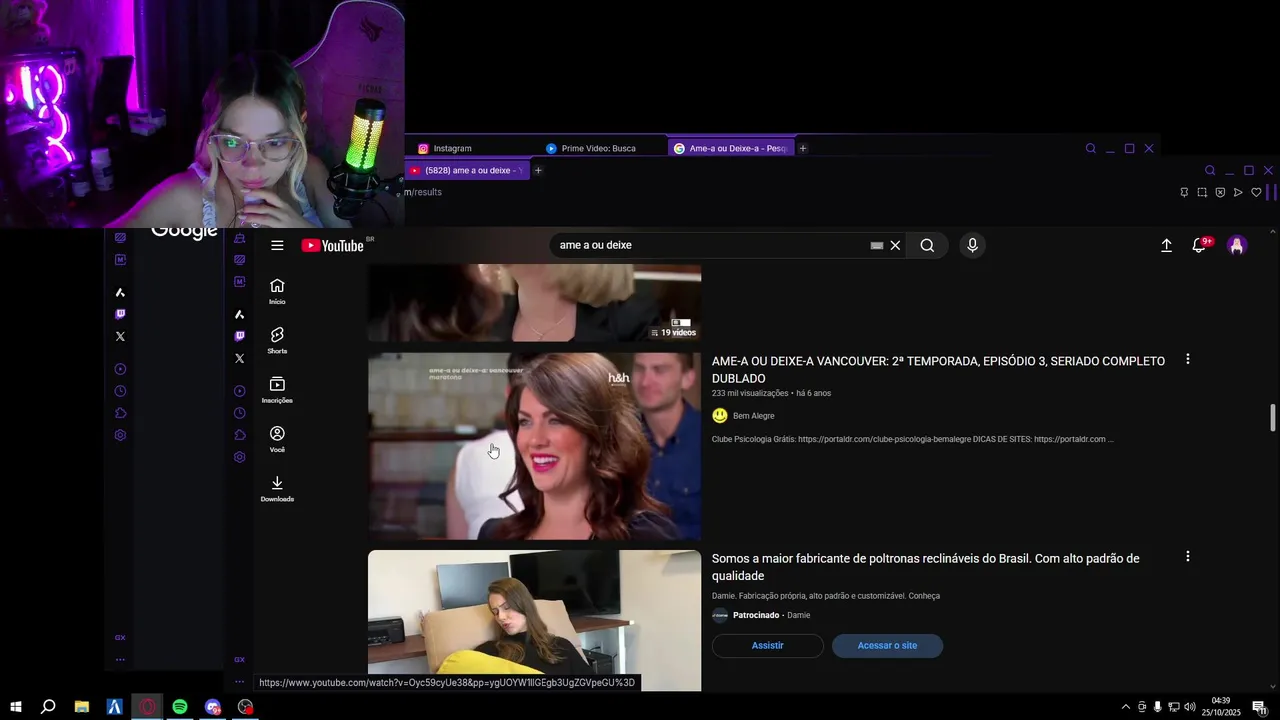
Task: Open the Windows Start menu
Action: [x=16, y=707]
